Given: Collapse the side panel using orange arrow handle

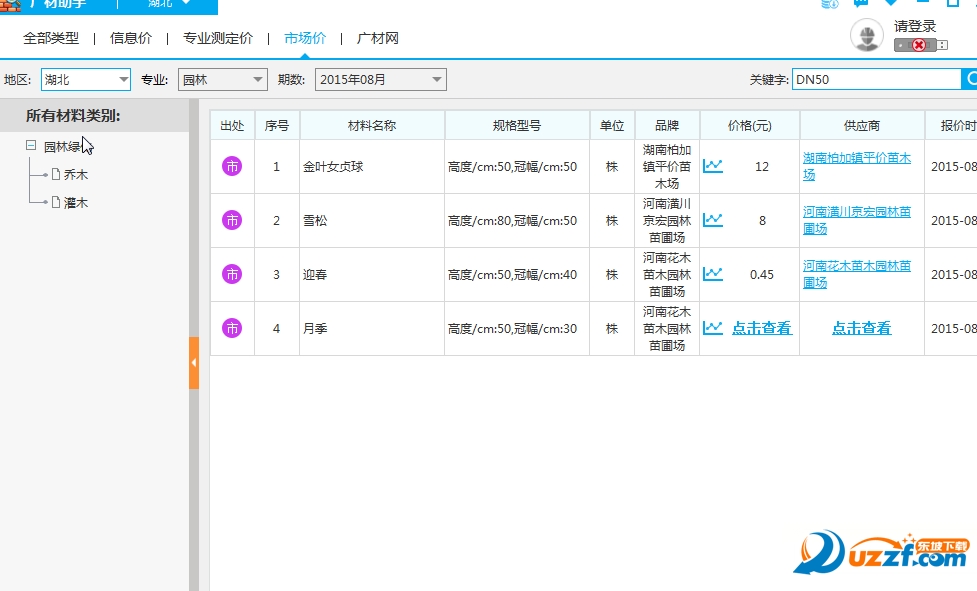Looking at the screenshot, I should click(194, 362).
